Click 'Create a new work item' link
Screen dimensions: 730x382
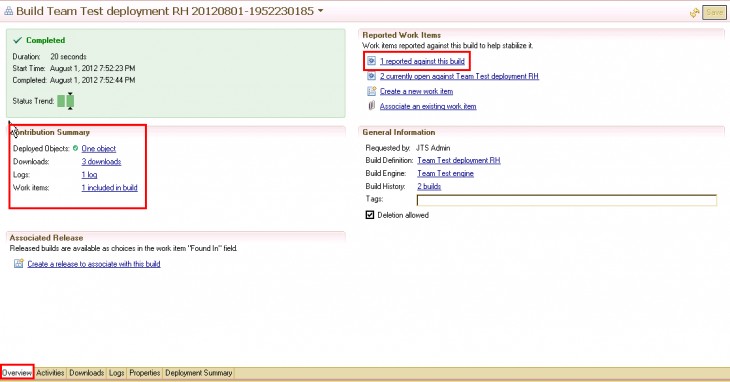(416, 91)
